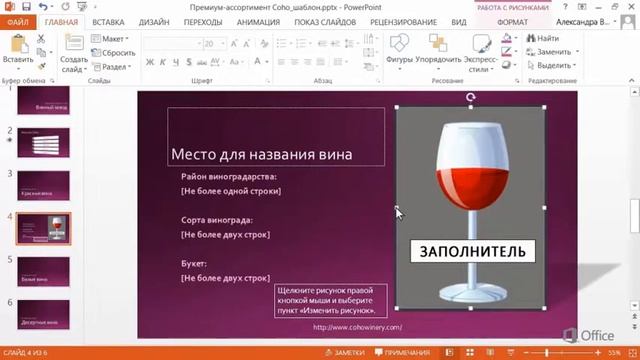Switch to ПОКАЗ СЛАЙДОВ tab

[x=325, y=22]
